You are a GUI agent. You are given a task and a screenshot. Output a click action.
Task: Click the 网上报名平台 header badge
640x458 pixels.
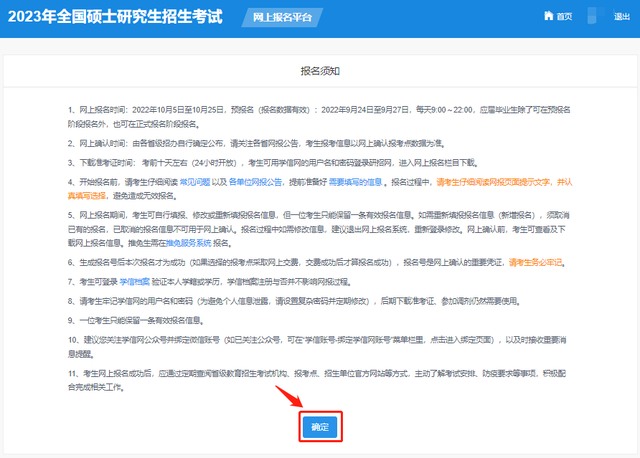(282, 18)
